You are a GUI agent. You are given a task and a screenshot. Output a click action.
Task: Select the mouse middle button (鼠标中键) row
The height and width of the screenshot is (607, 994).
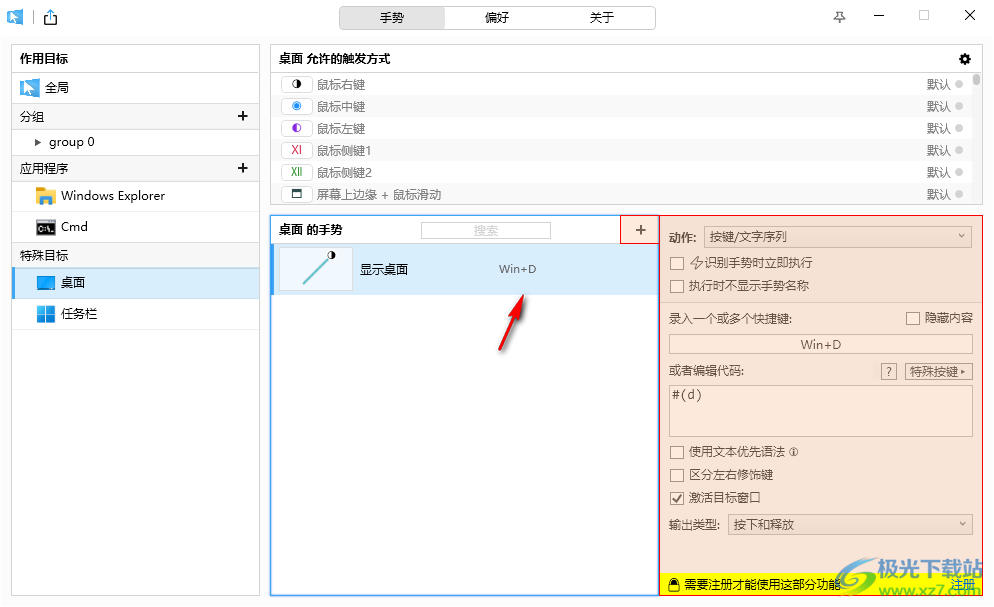tap(621, 106)
